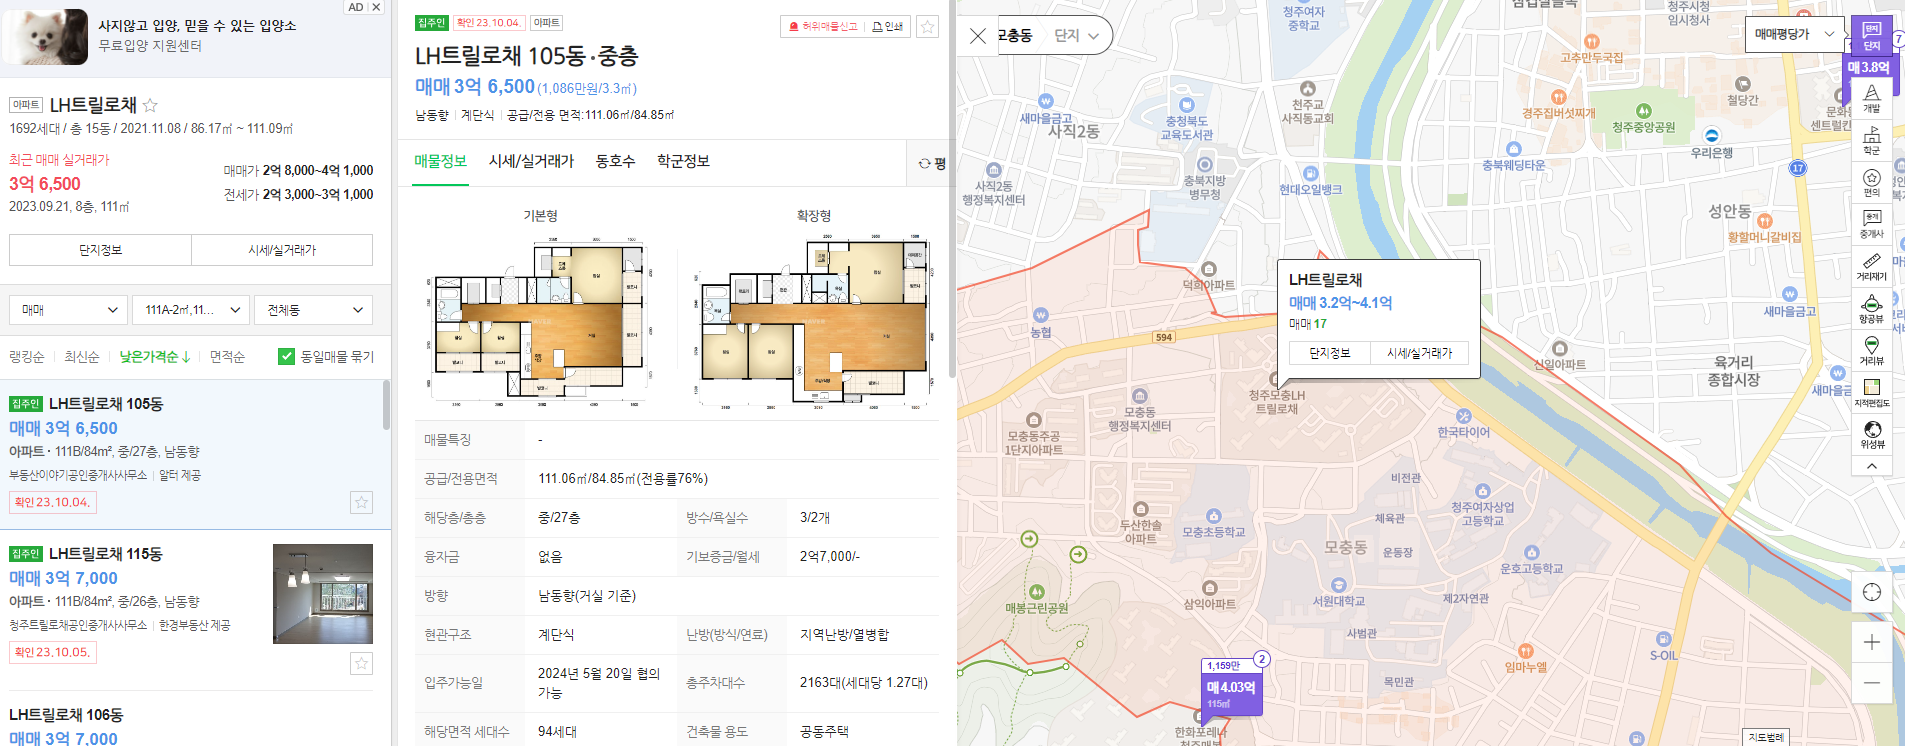Sort listings by 최신순
Screen dimensions: 1905x746
(82, 357)
